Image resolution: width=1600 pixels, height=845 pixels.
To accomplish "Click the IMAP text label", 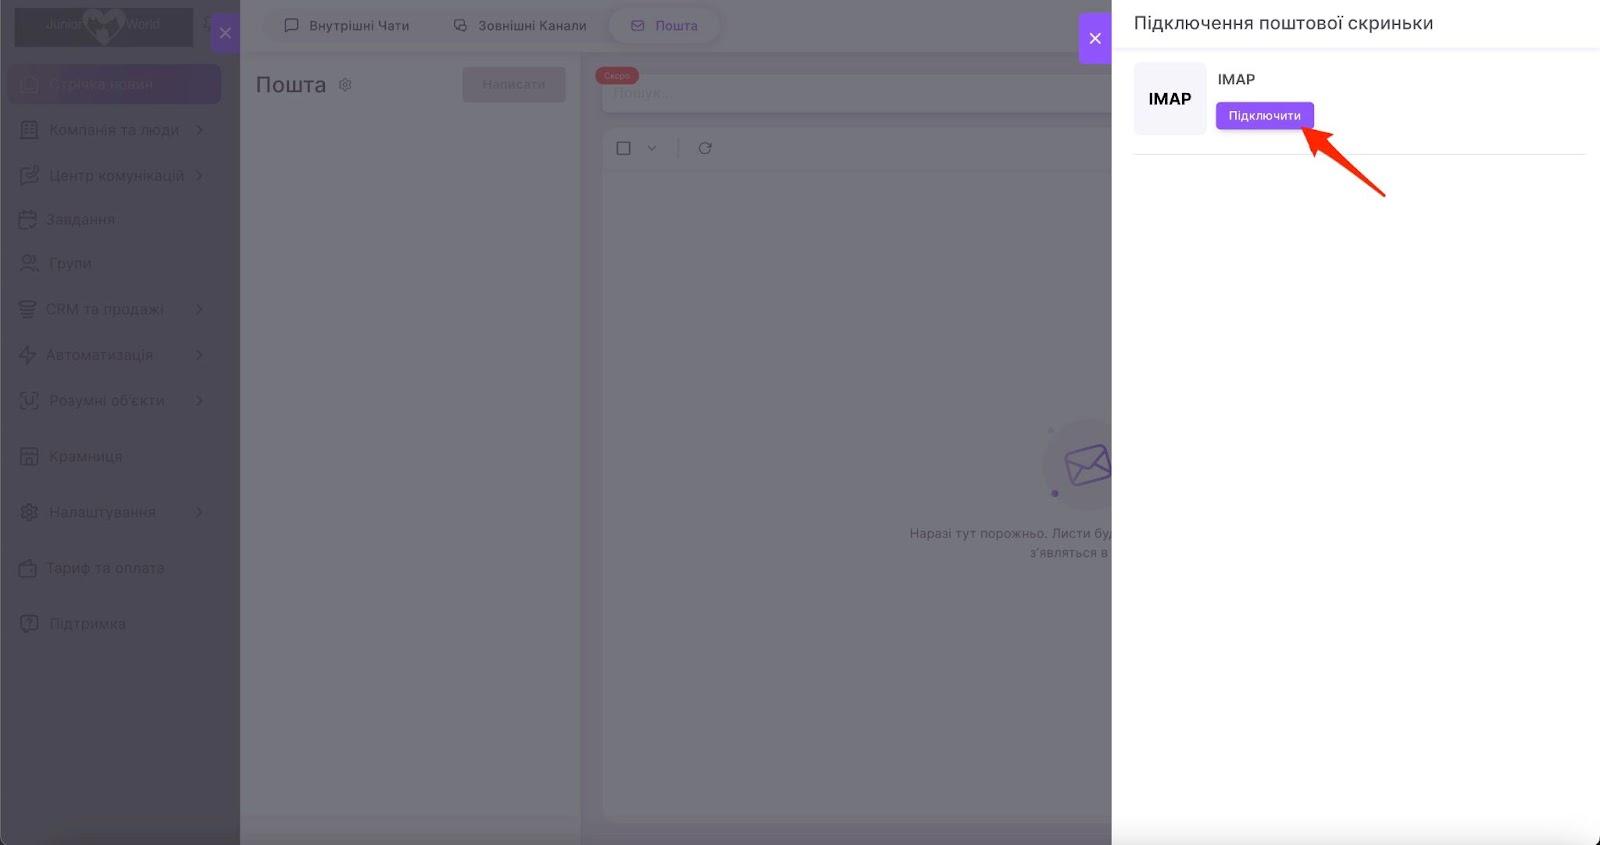I will pos(1236,79).
